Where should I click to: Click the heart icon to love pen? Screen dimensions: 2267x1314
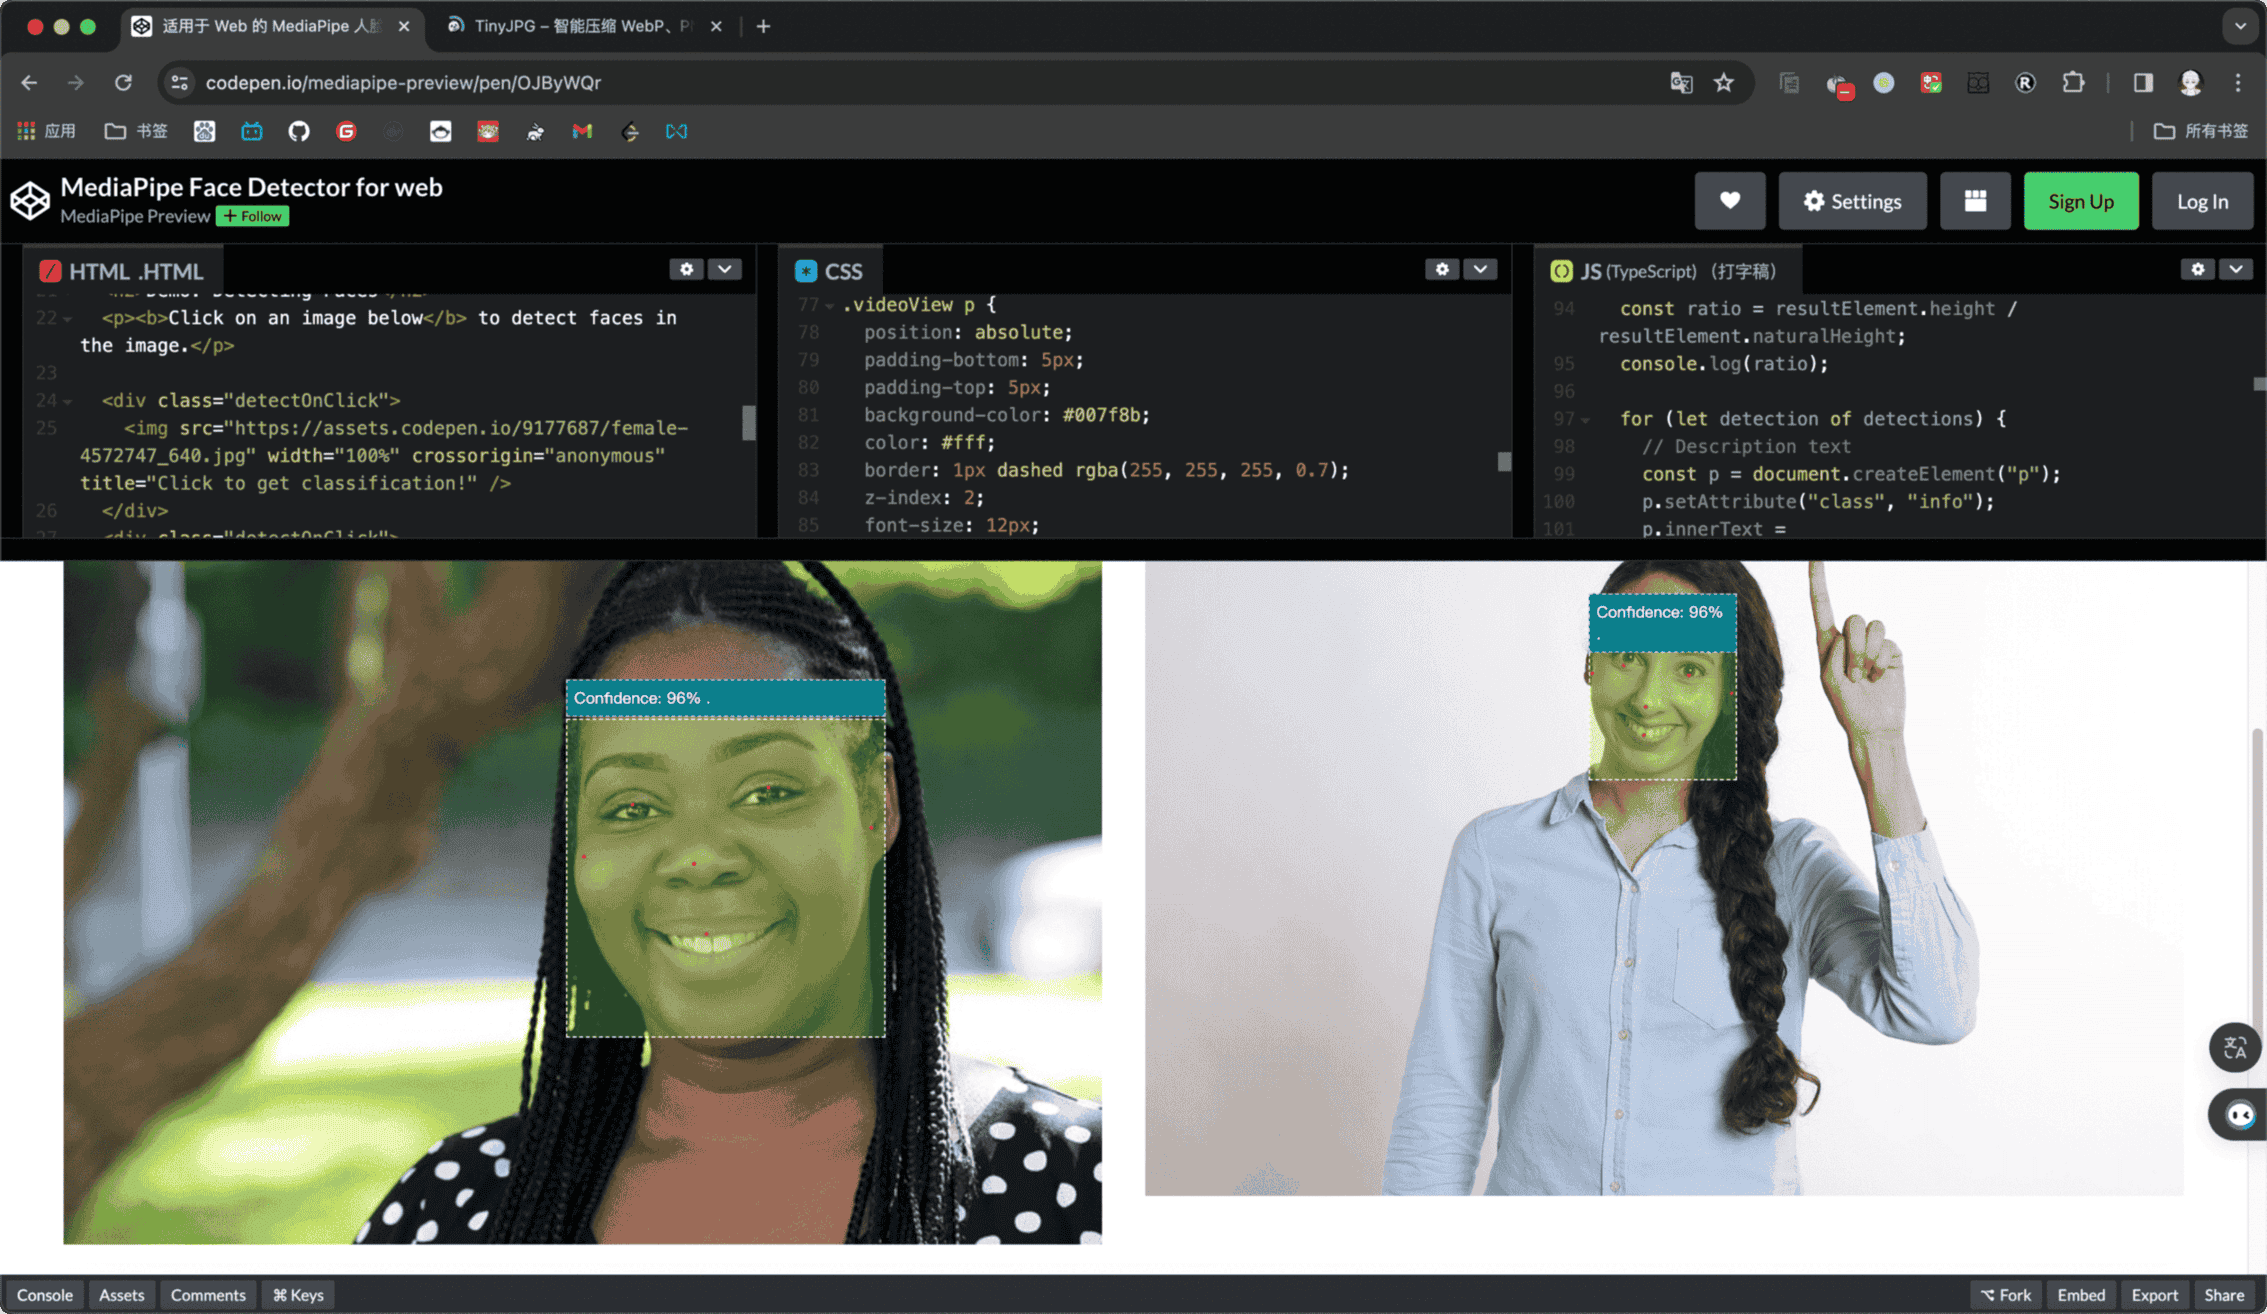click(1729, 201)
